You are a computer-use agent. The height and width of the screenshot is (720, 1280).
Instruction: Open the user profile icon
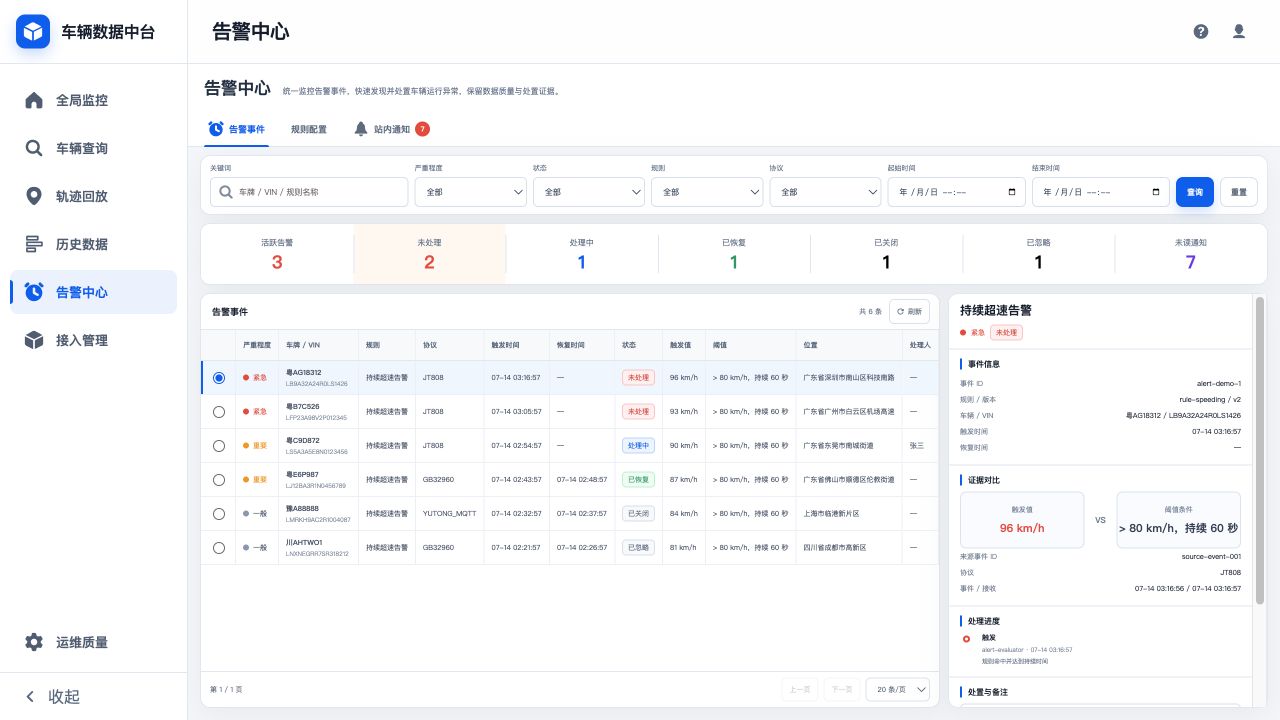[1239, 31]
